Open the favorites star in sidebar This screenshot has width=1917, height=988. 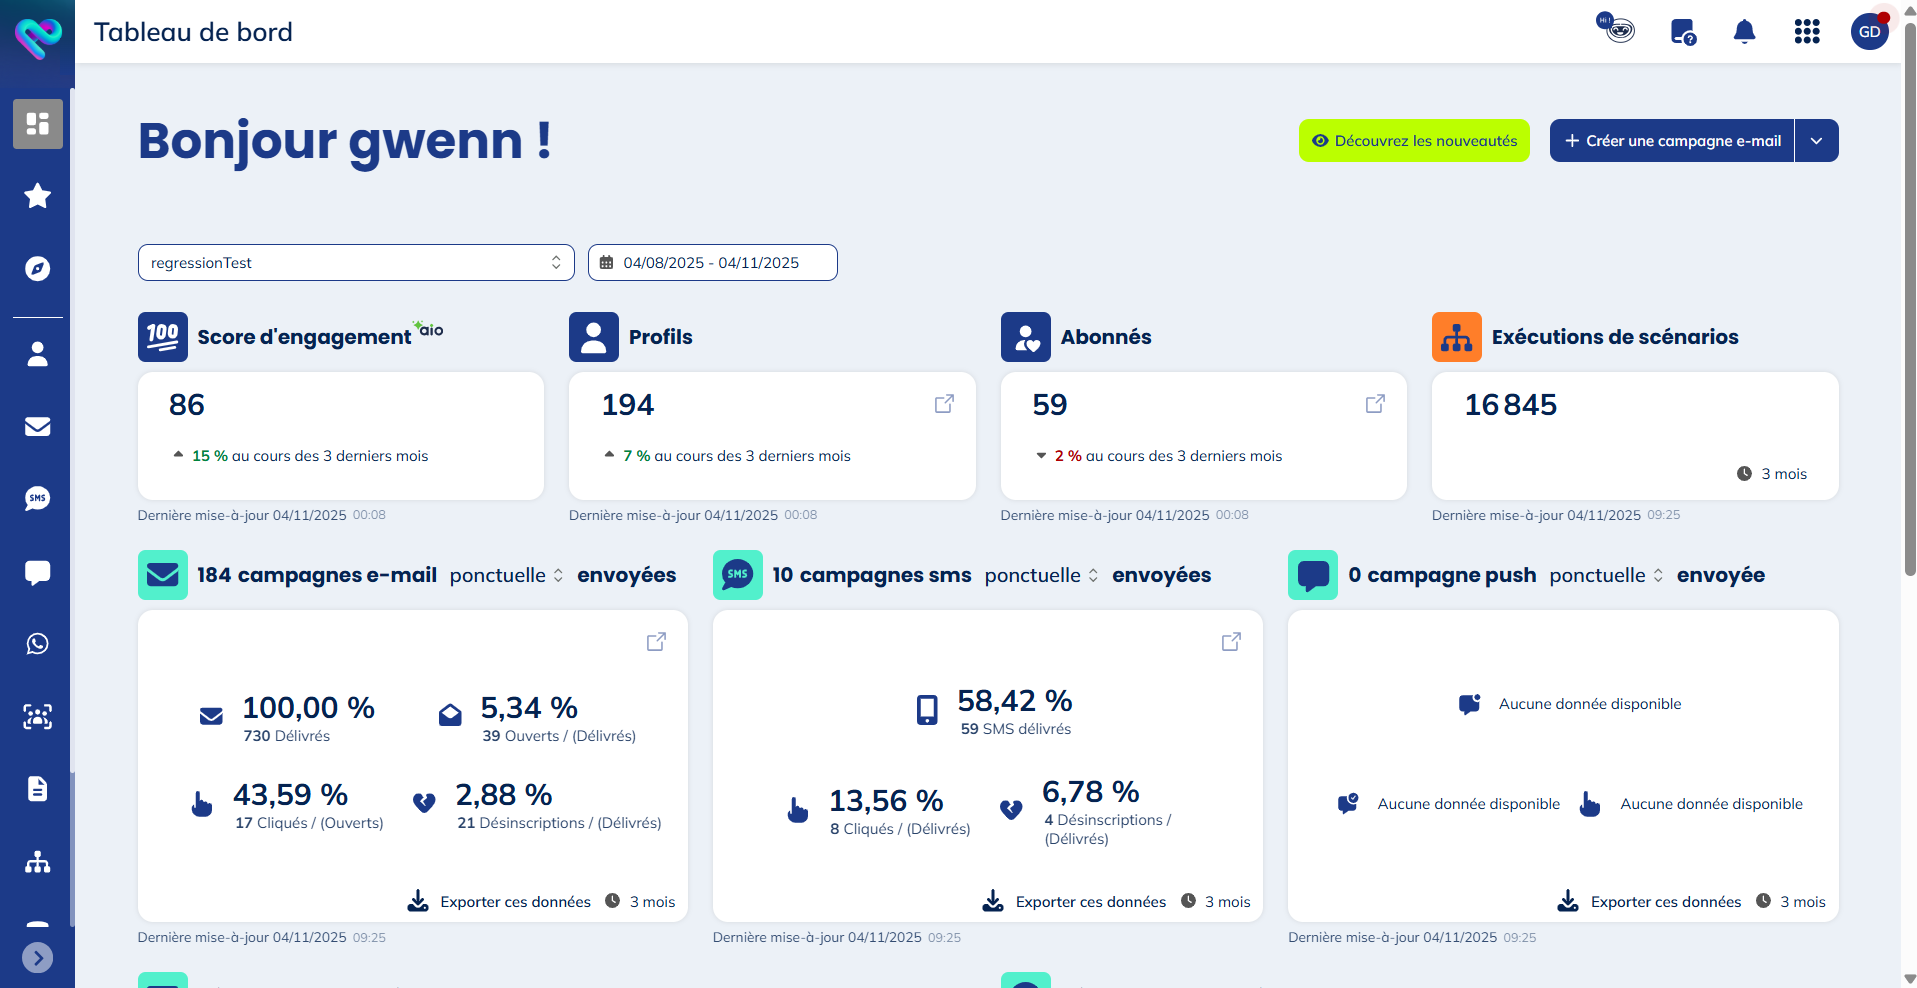point(37,196)
